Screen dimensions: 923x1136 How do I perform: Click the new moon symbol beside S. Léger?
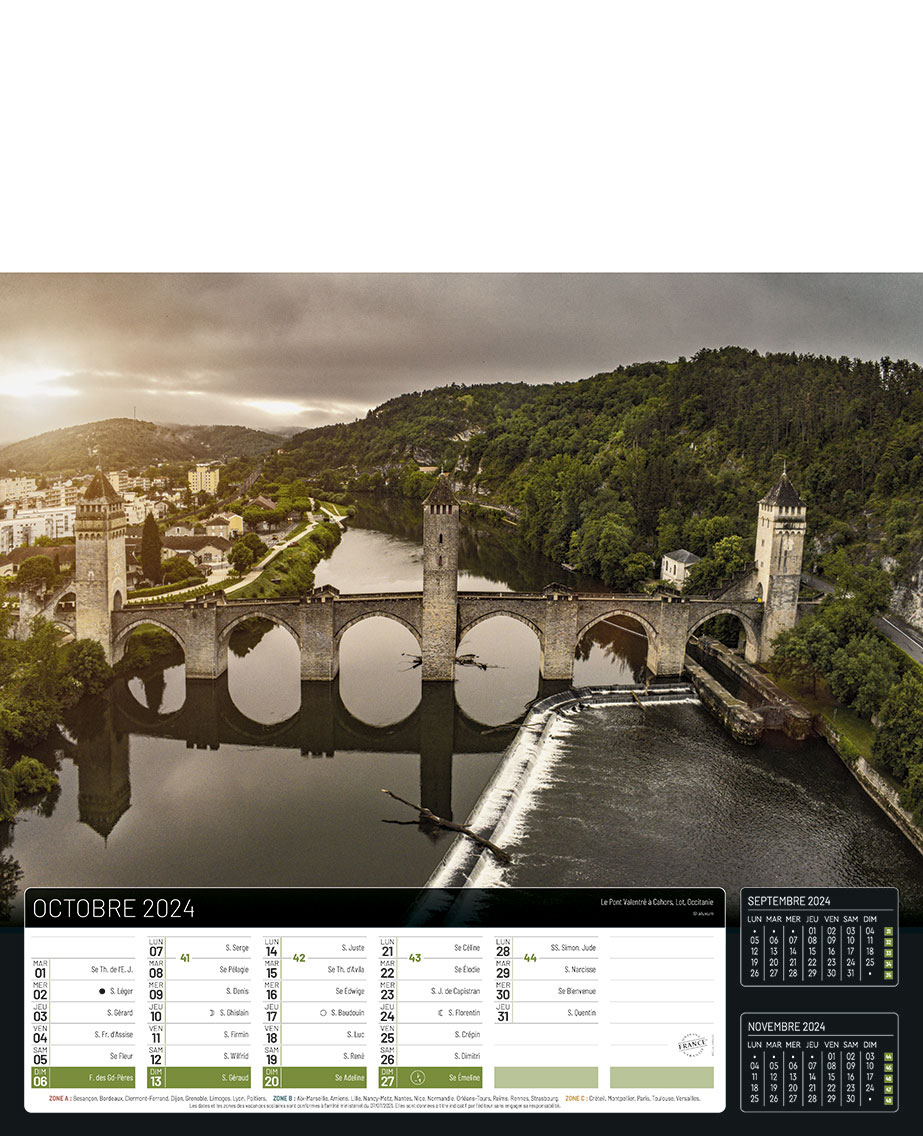(102, 991)
